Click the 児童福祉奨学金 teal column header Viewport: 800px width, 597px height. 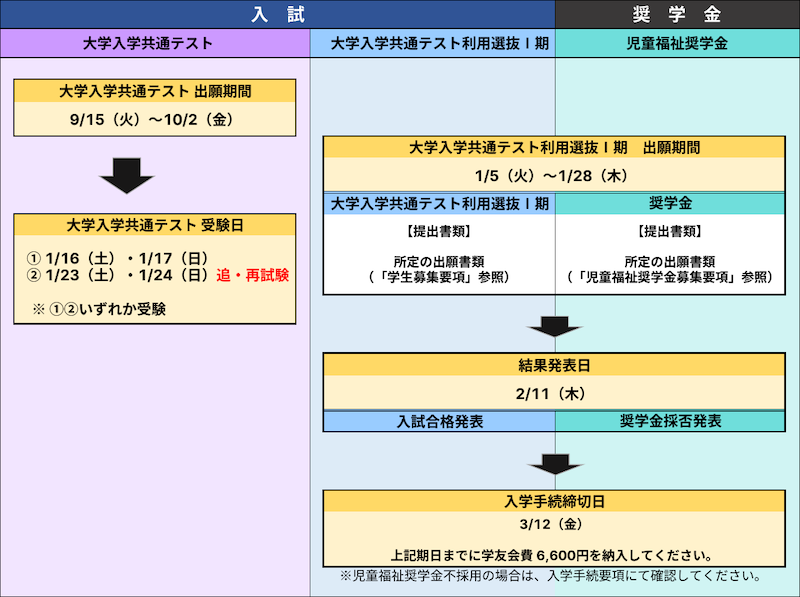point(678,43)
